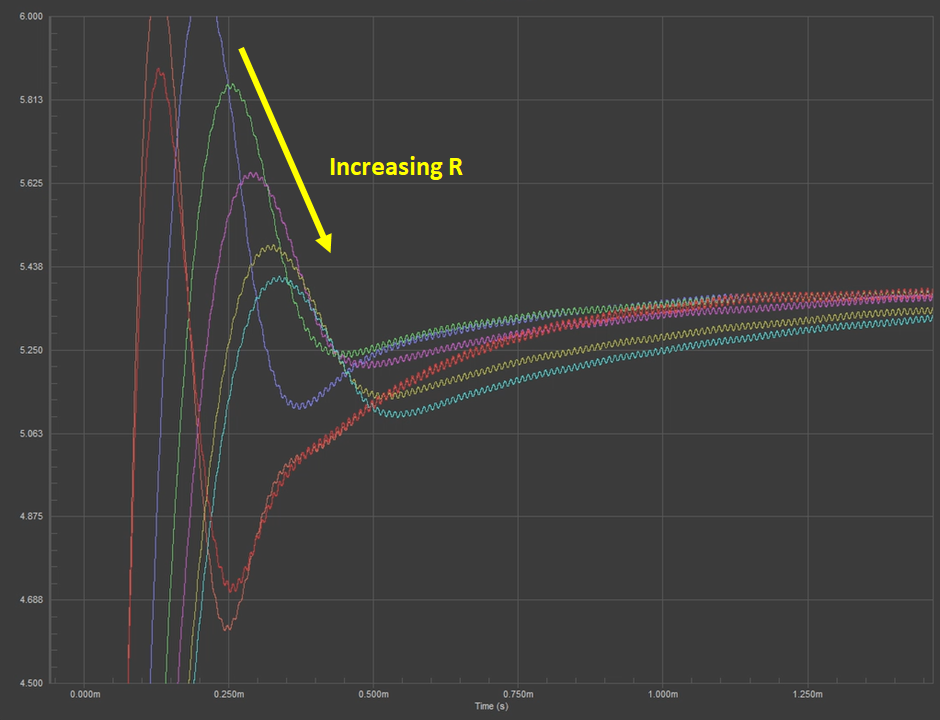Select the 1.250m time axis tick label
This screenshot has height=720, width=940.
click(x=808, y=694)
